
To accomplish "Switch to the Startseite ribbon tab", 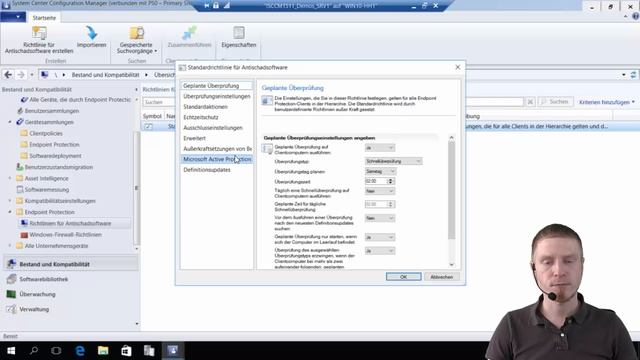I will (x=44, y=18).
